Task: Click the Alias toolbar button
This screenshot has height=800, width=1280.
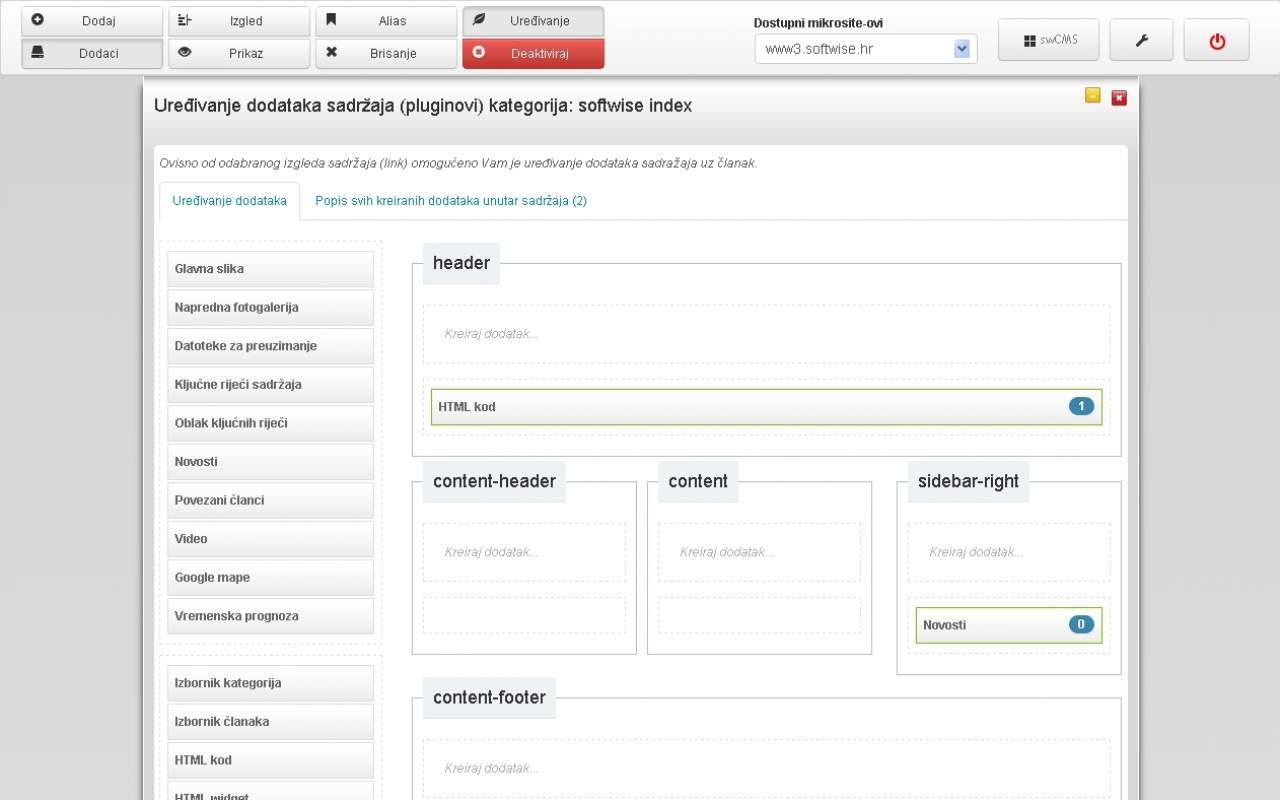Action: tap(386, 21)
